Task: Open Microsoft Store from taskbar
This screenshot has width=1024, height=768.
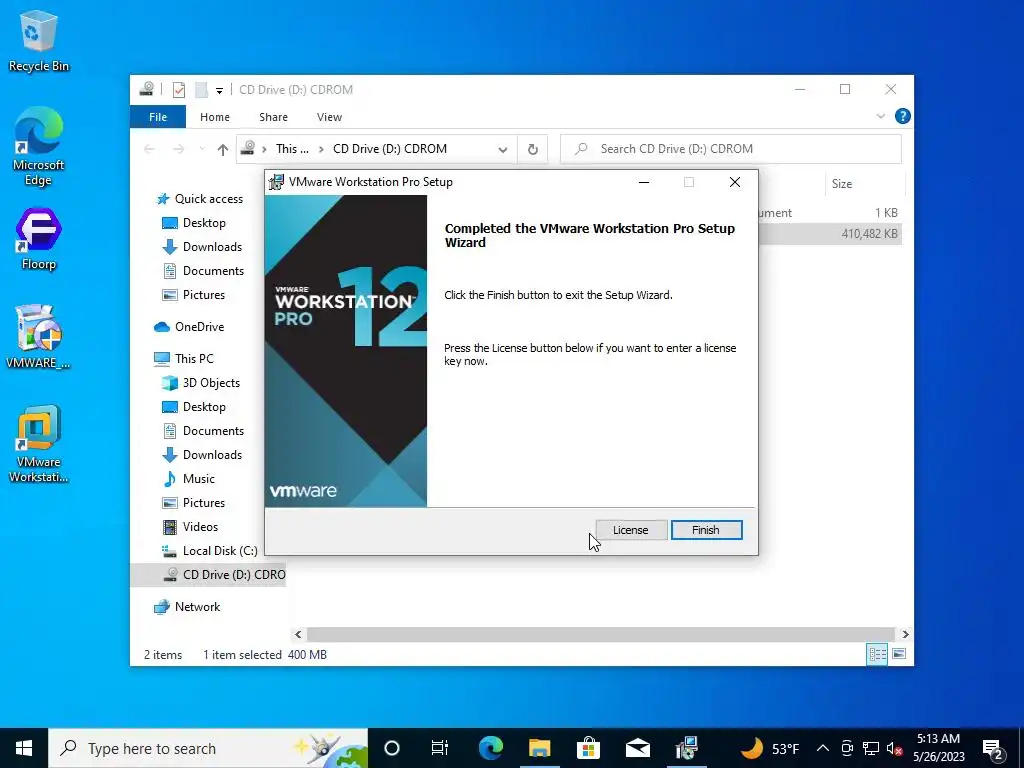Action: pos(588,748)
